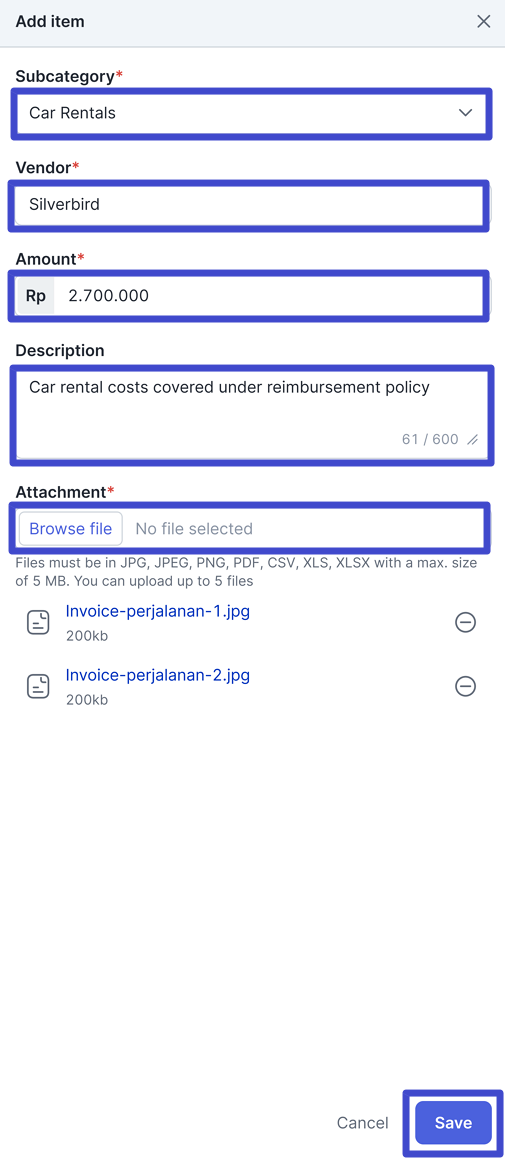The image size is (505, 1164).
Task: Open the Invoice-perjalanan-1.jpg attachment link
Action: pos(157,612)
